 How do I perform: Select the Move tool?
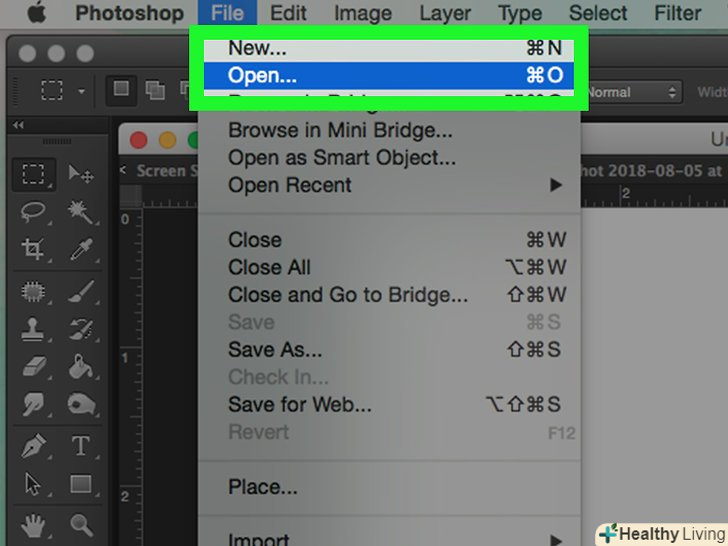click(80, 174)
